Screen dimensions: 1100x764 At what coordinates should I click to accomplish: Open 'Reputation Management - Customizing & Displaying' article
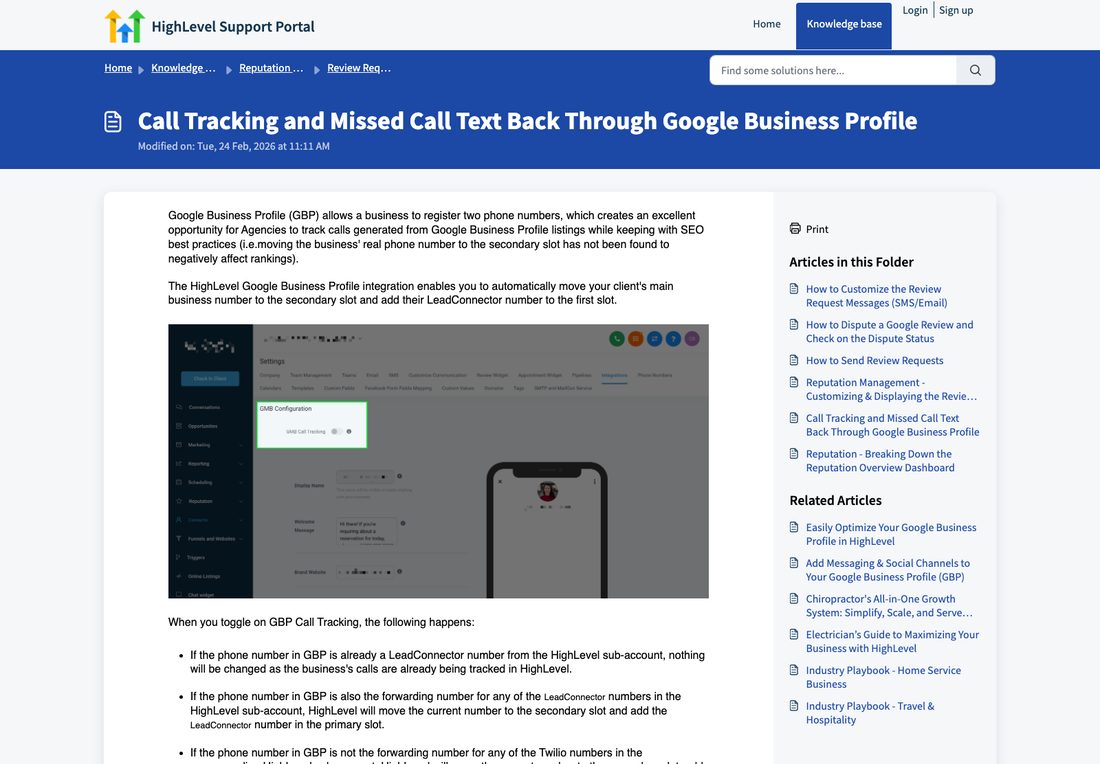click(x=891, y=389)
